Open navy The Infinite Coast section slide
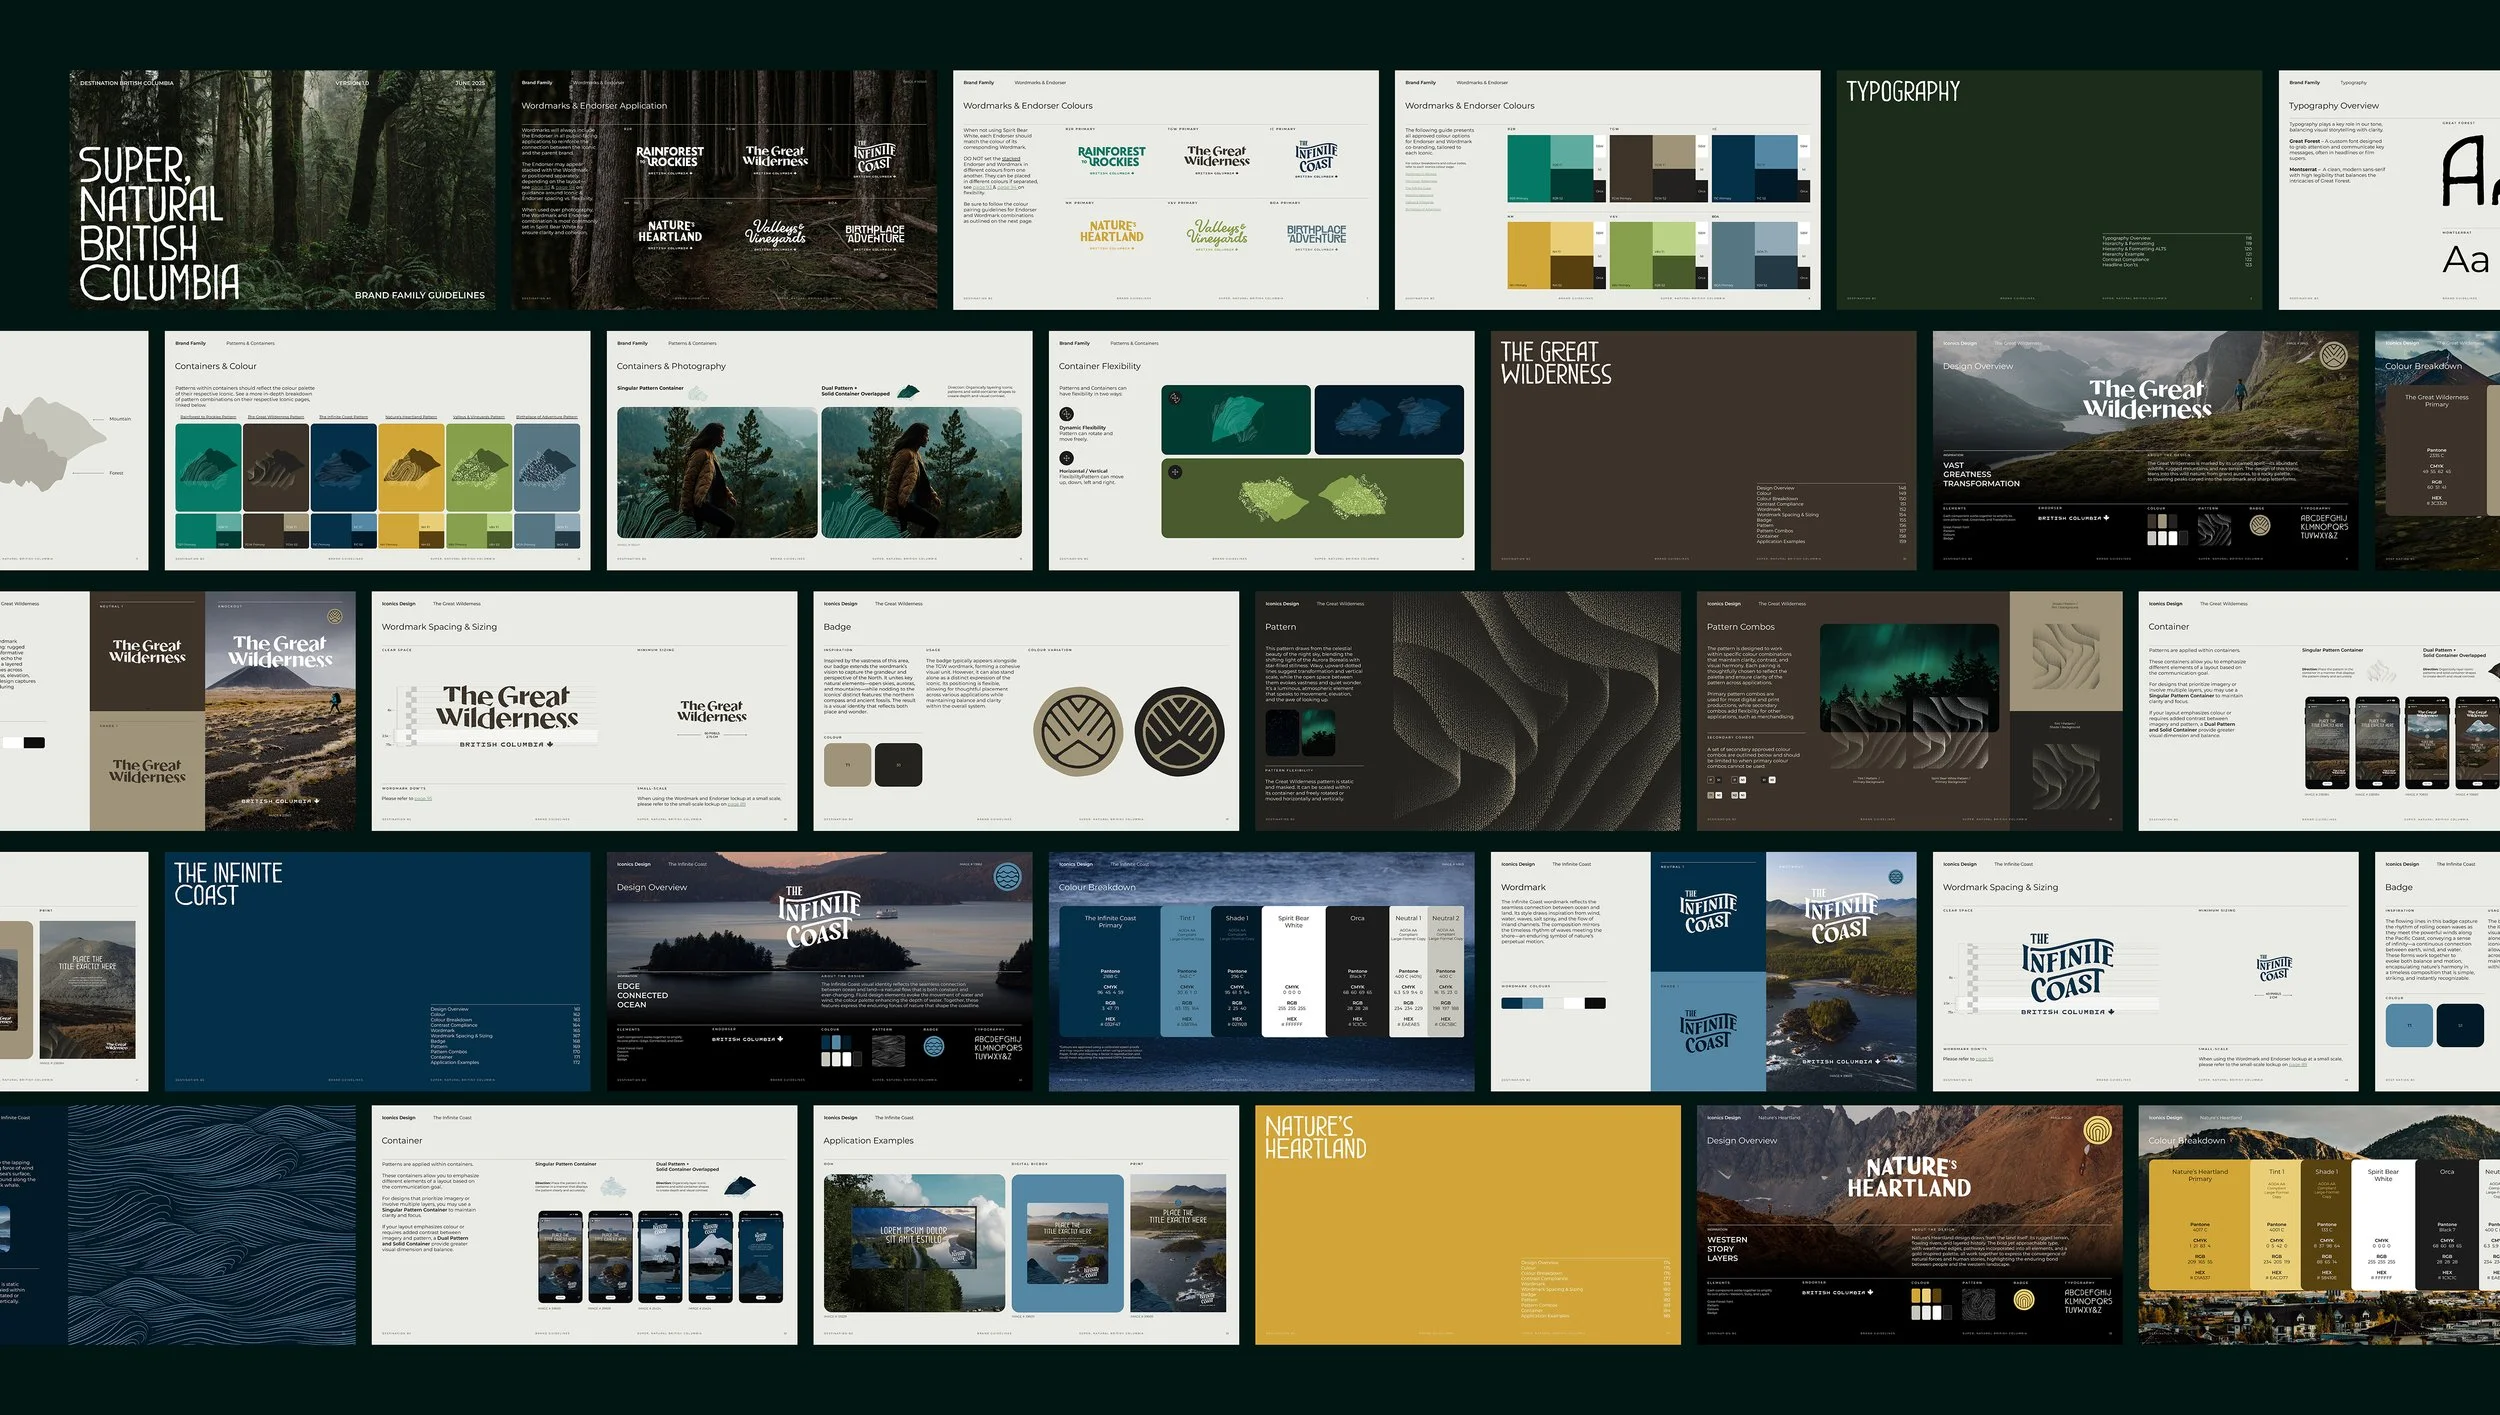 pos(377,972)
